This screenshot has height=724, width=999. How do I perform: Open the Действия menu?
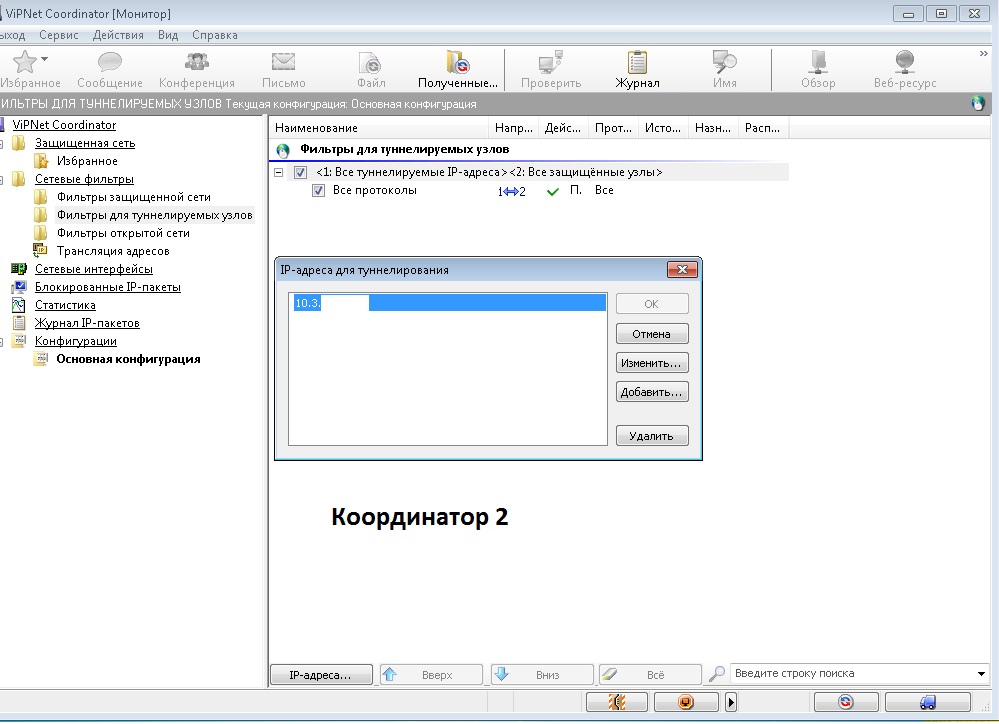[x=118, y=35]
